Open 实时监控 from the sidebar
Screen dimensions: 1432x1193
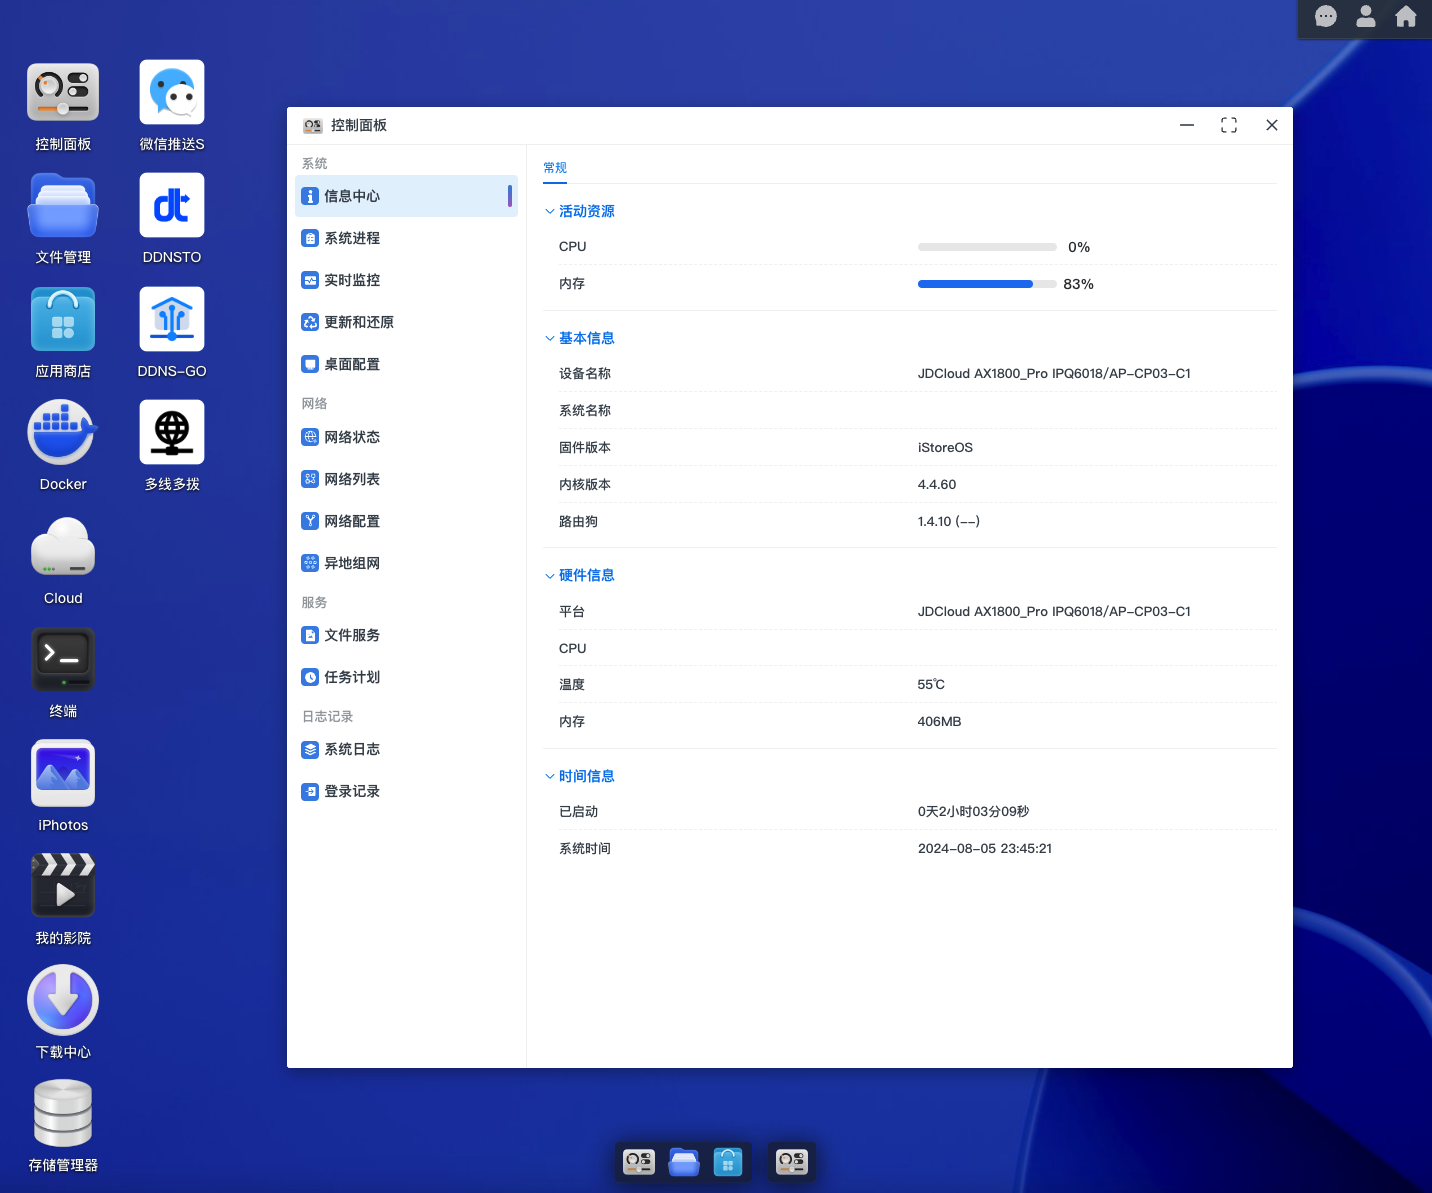350,280
